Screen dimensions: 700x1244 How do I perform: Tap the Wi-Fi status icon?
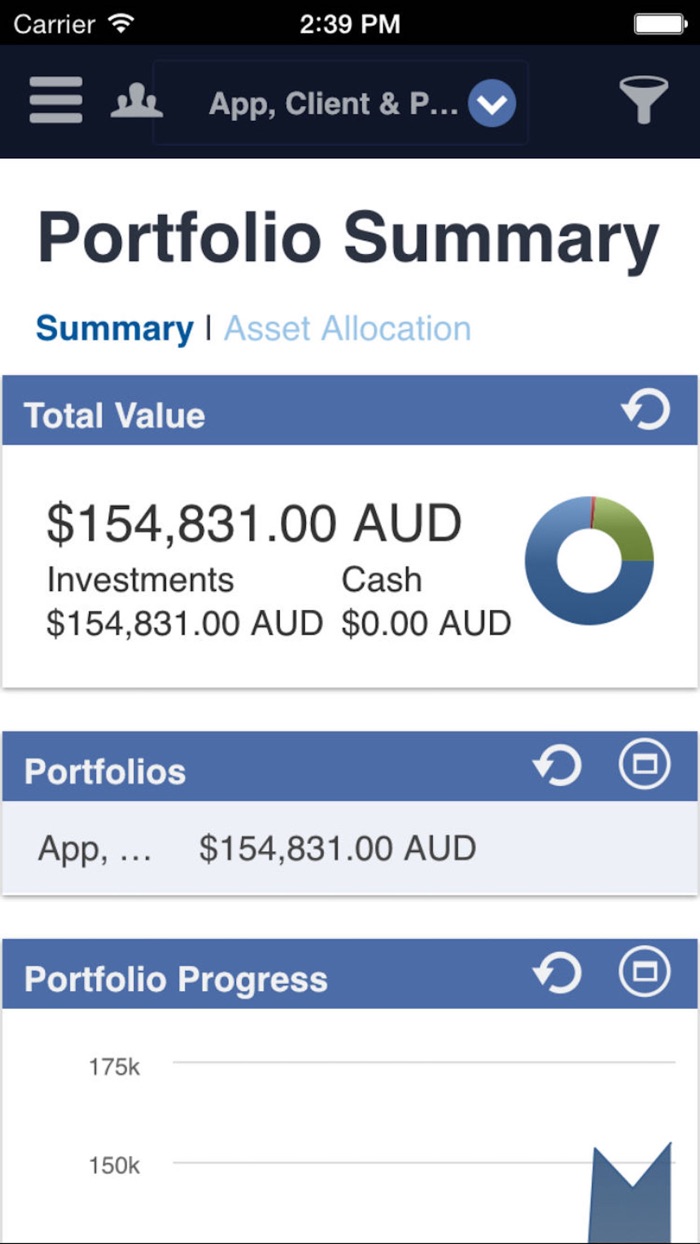click(x=122, y=22)
